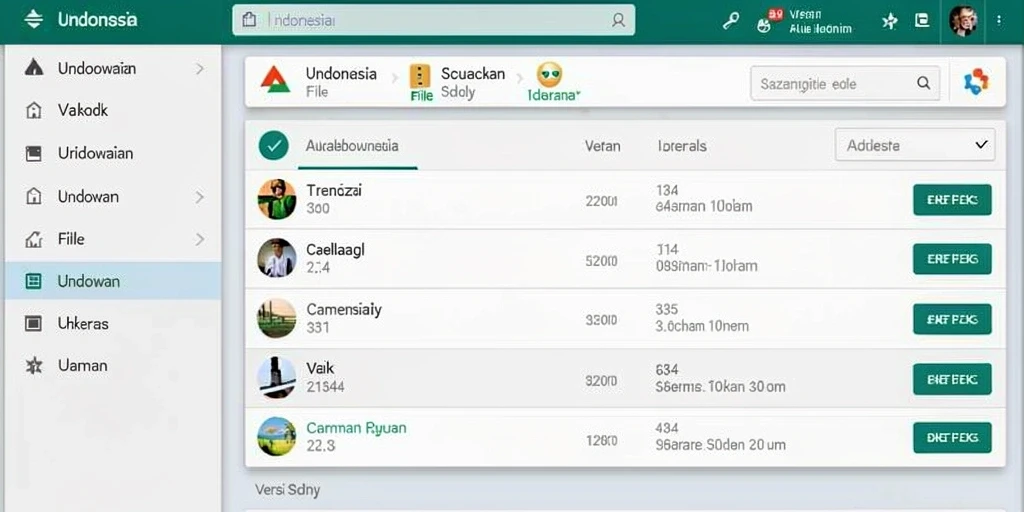This screenshot has width=1024, height=512.
Task: Expand the Undoowaian sidebar chevron
Action: (x=200, y=69)
